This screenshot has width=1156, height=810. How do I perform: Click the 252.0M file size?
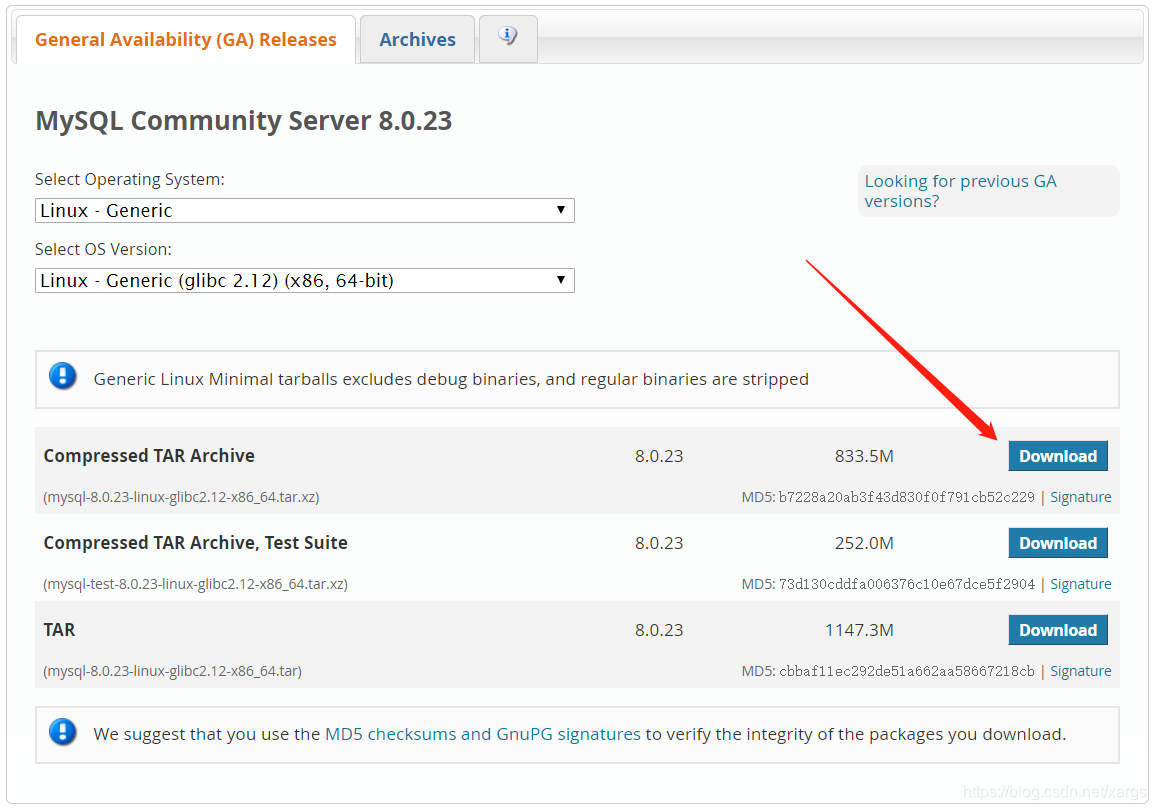click(x=864, y=543)
